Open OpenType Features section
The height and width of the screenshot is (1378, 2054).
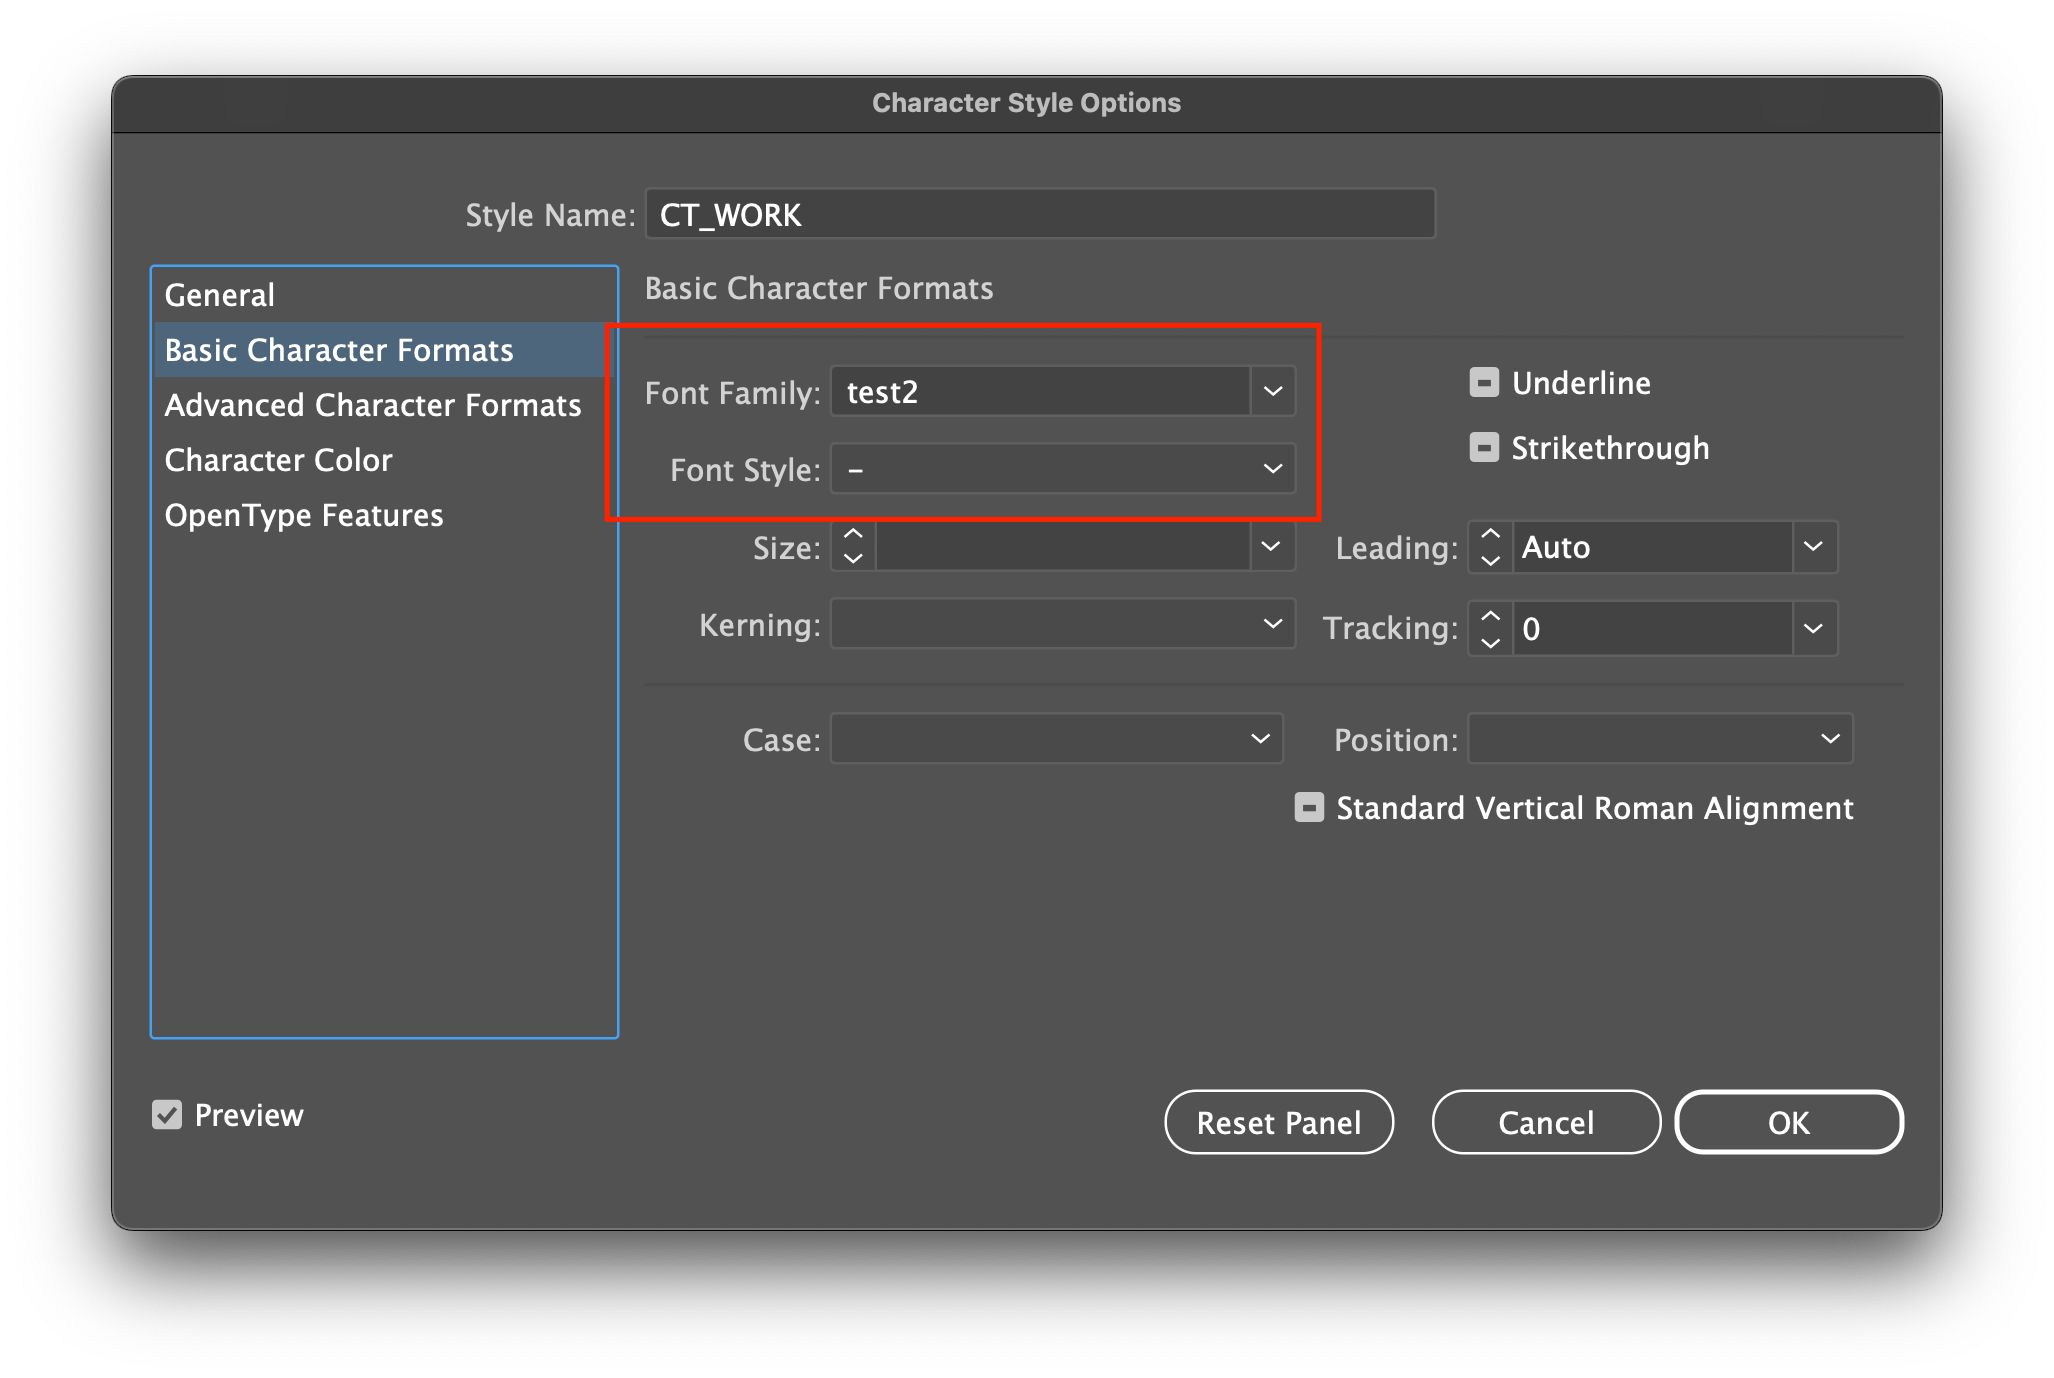tap(304, 515)
